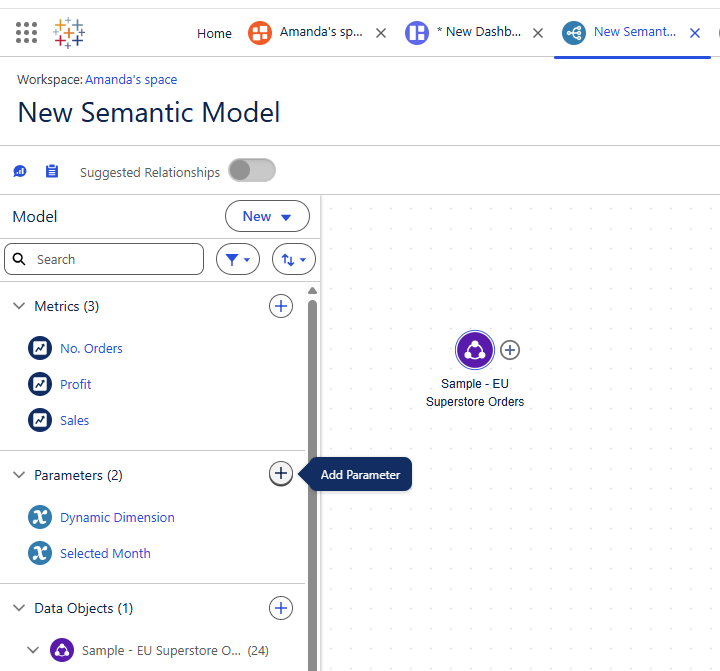This screenshot has height=671, width=720.
Task: Add a new data object with plus icon
Action: tap(281, 608)
